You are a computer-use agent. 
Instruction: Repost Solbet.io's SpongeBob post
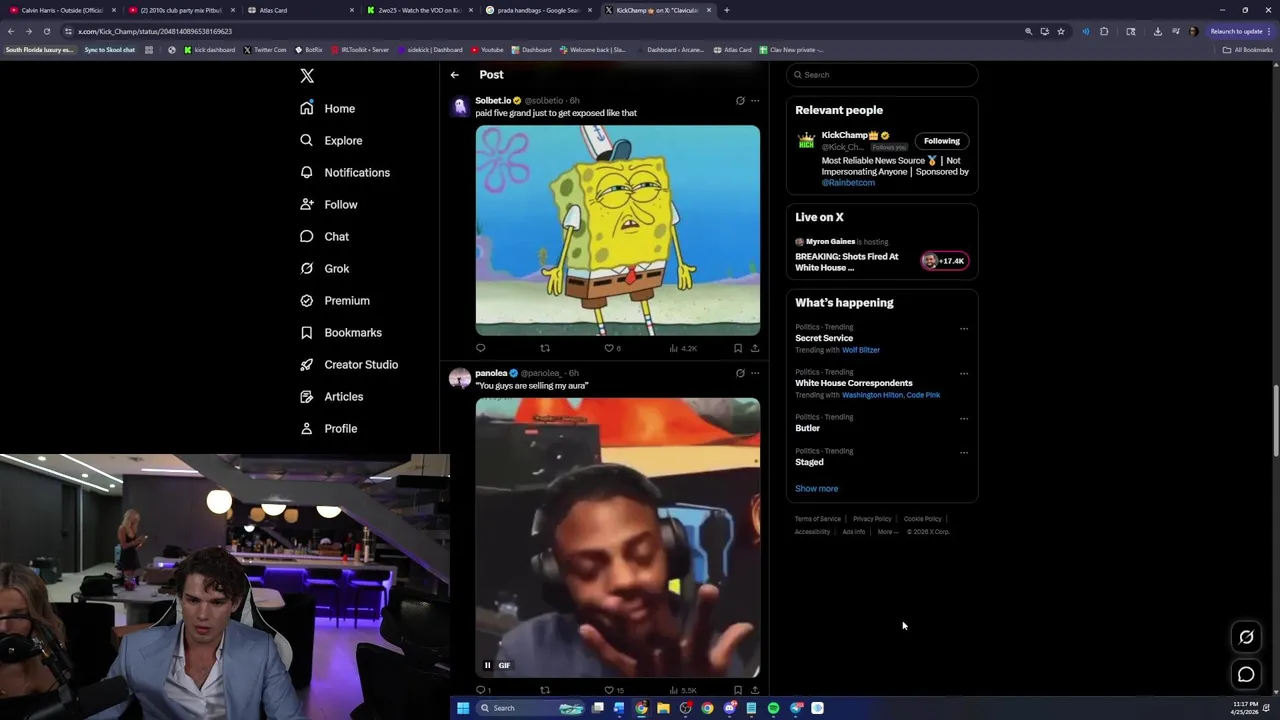click(545, 348)
